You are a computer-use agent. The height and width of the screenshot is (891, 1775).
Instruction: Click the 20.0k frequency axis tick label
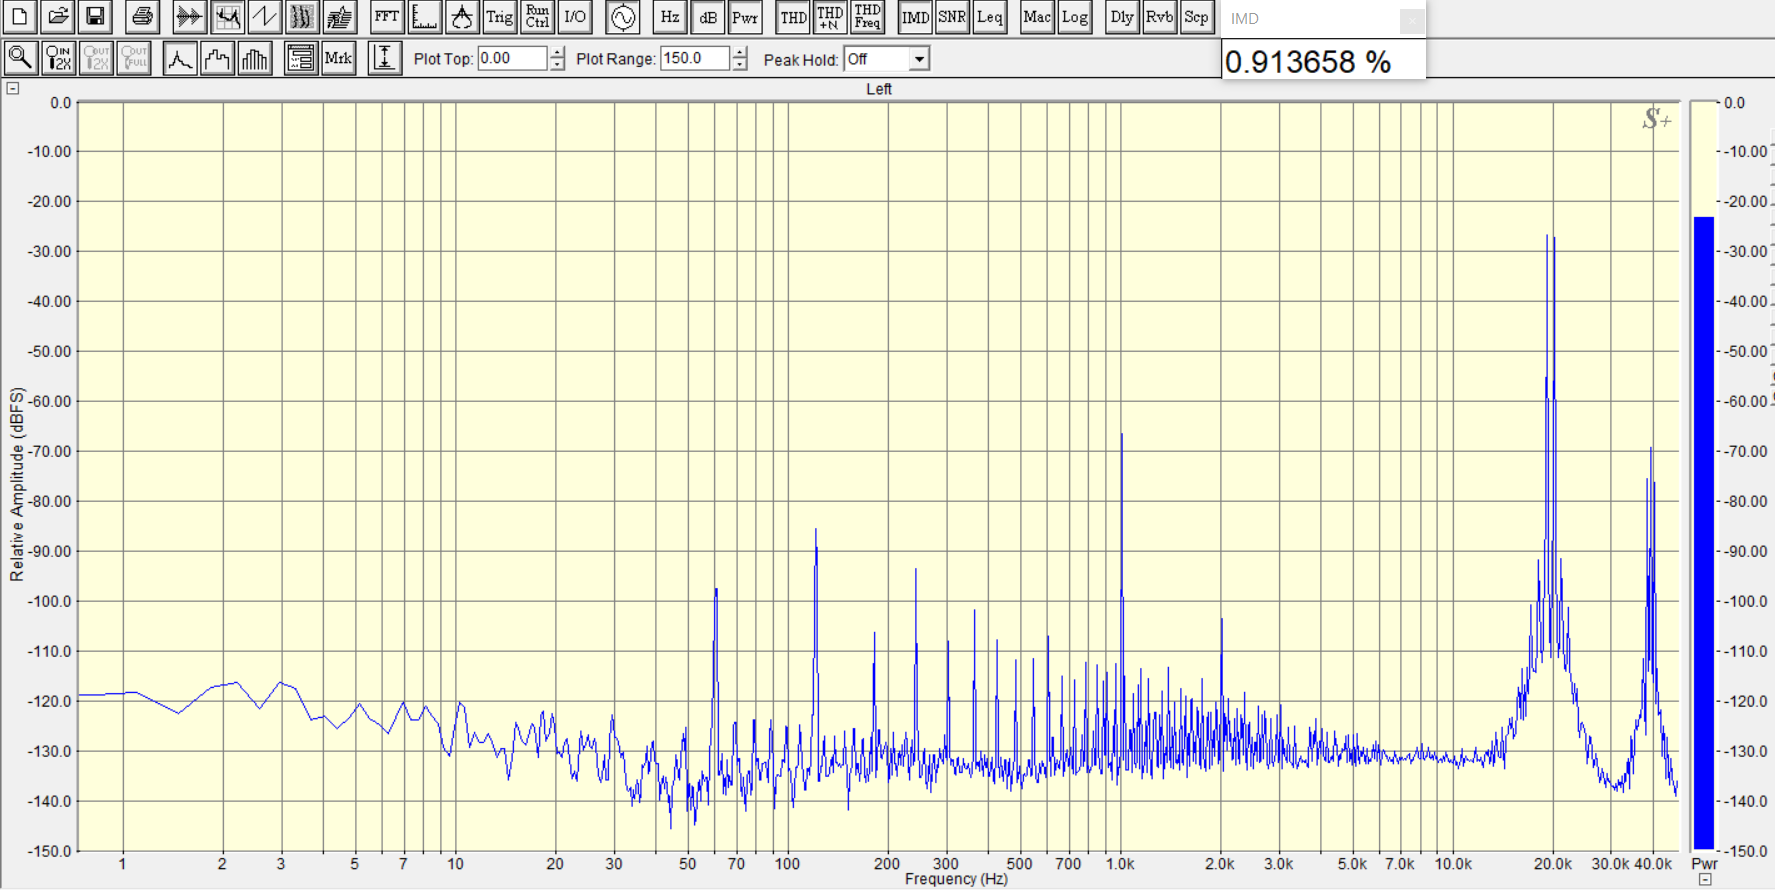1553,864
